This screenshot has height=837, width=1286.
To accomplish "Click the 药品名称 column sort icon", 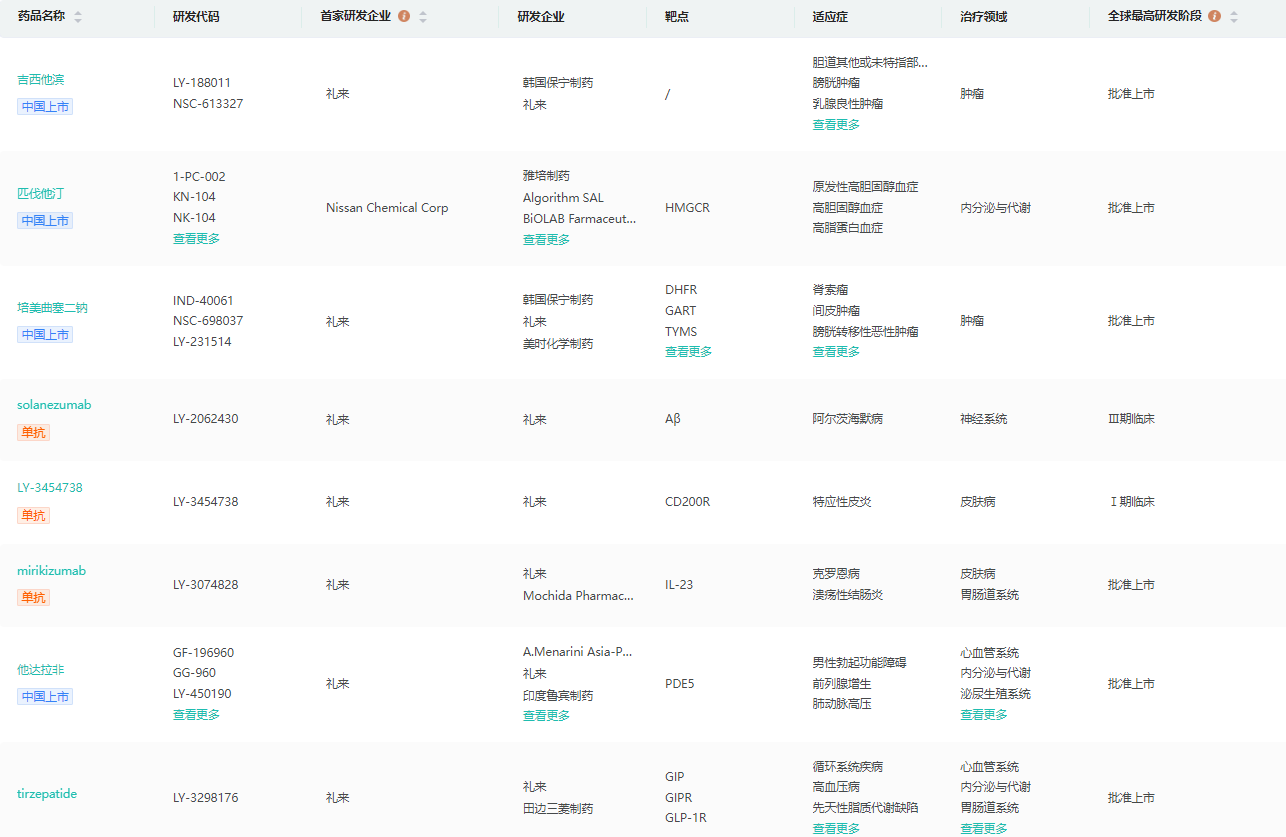I will point(78,17).
